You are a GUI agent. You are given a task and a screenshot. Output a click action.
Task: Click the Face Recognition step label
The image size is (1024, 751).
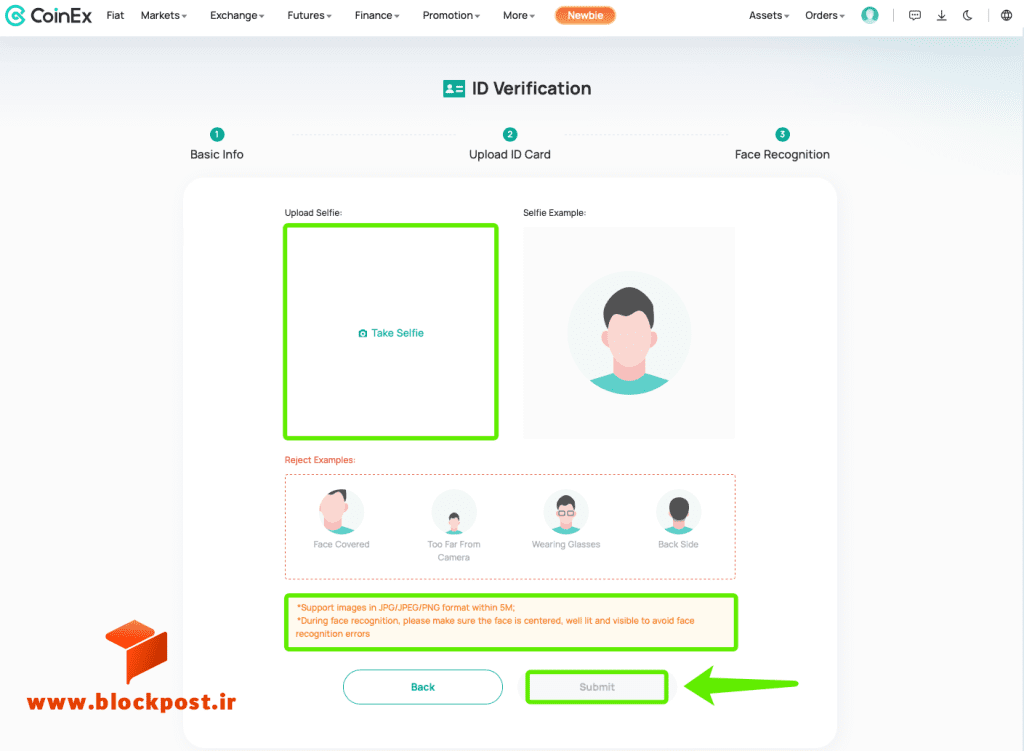782,155
